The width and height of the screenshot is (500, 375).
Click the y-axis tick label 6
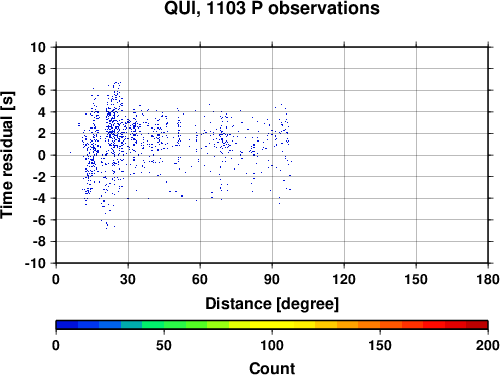[42, 90]
